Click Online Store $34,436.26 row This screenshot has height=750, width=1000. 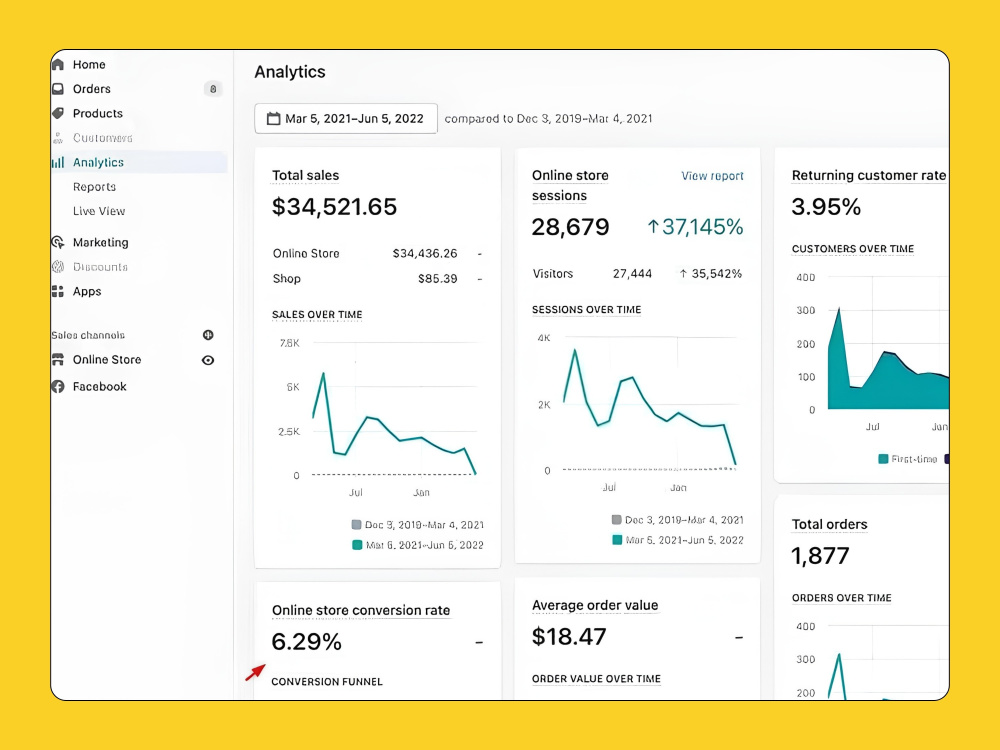(377, 254)
